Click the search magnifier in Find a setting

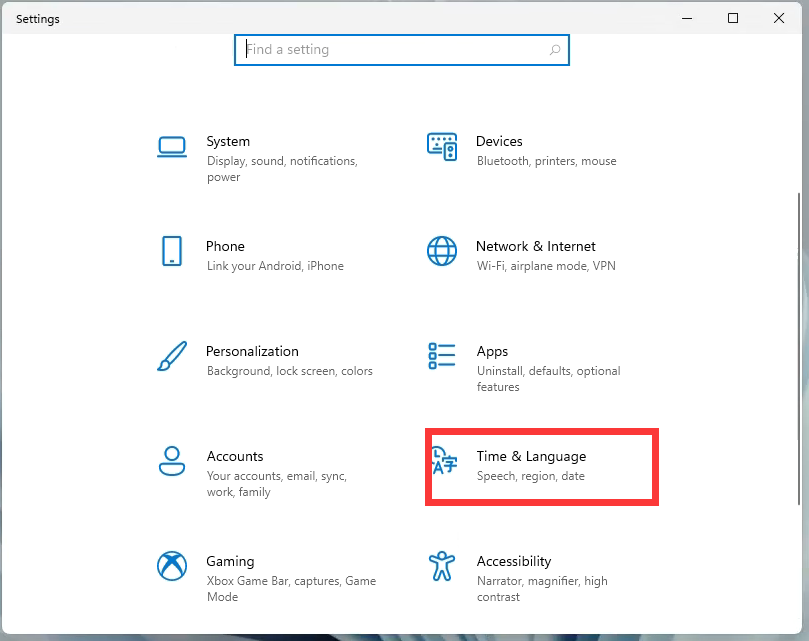point(555,49)
